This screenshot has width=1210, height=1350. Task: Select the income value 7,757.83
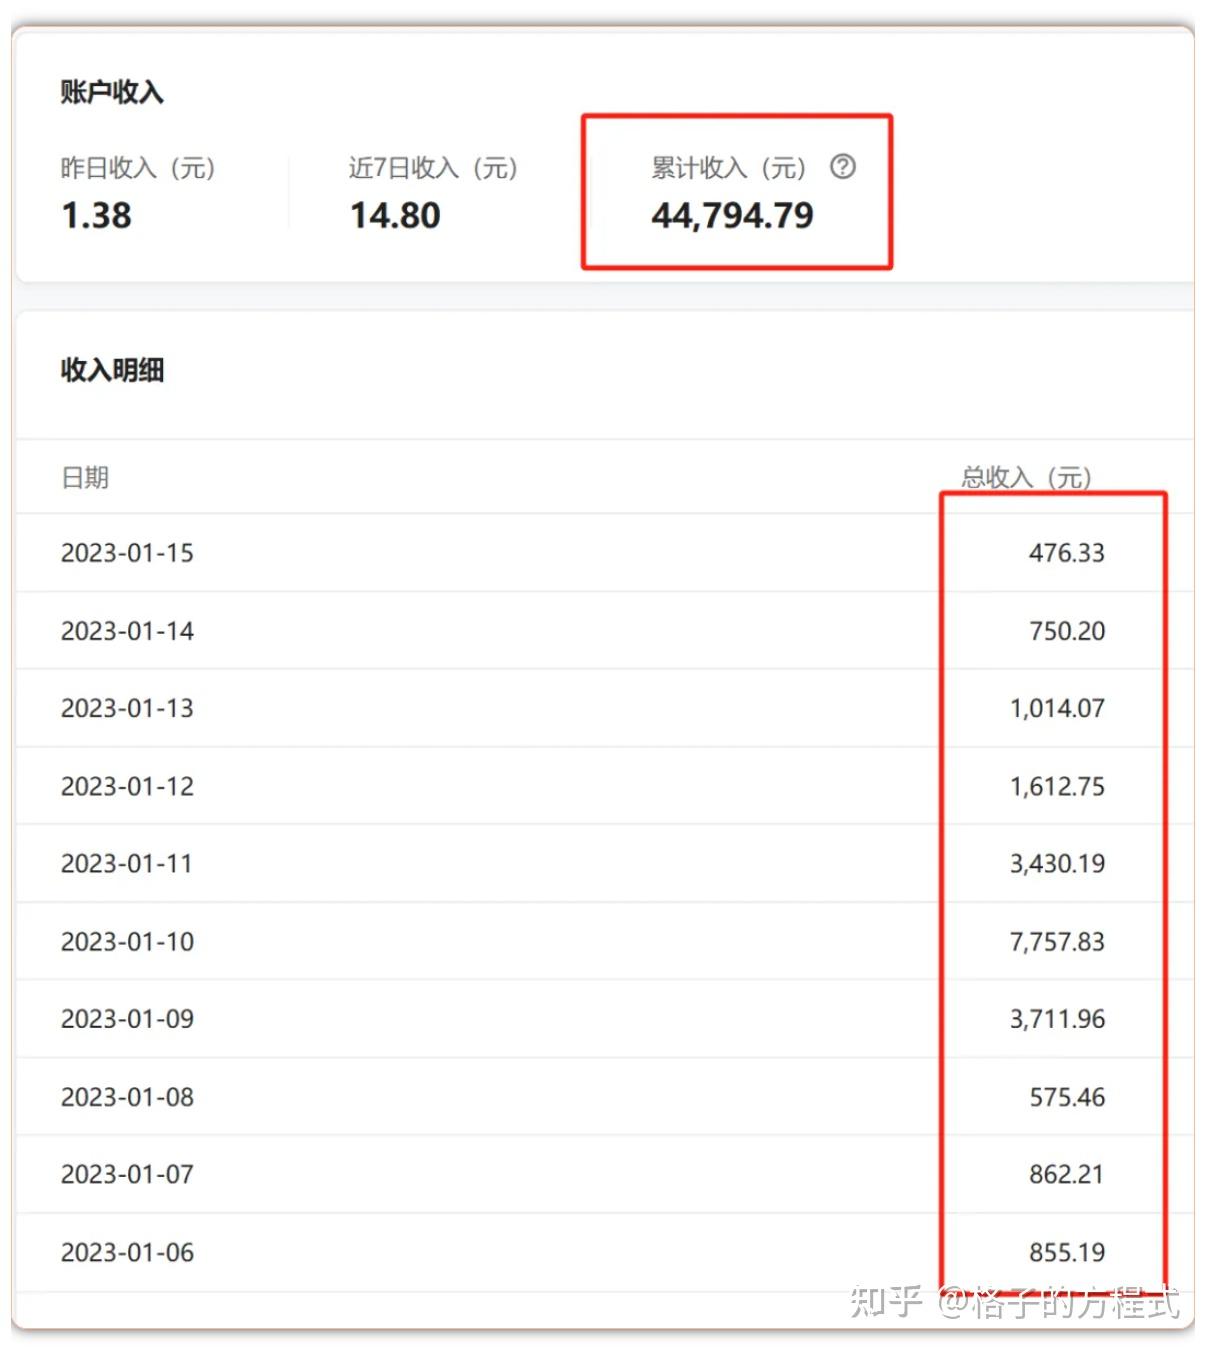tap(1058, 941)
